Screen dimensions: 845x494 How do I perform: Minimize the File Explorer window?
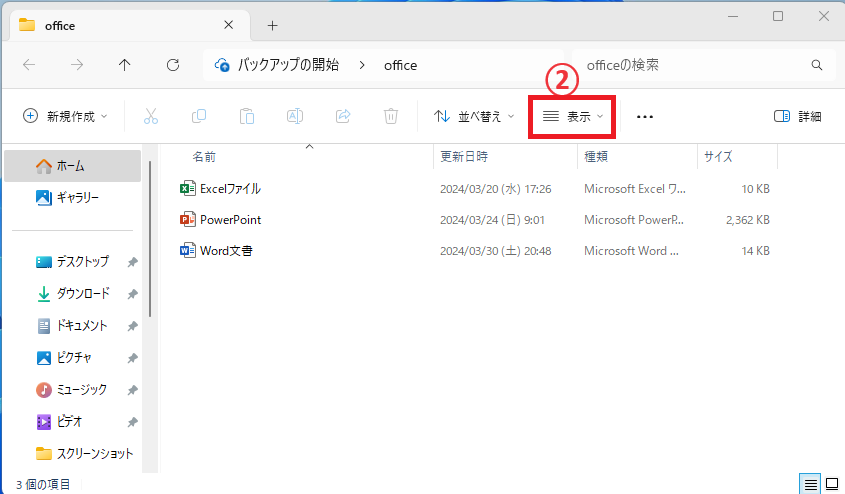pos(732,17)
